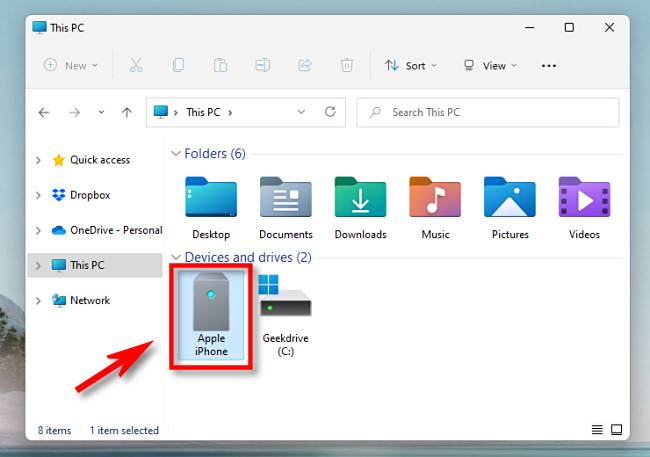The height and width of the screenshot is (457, 650).
Task: Select Dropbox in the navigation pane
Action: [89, 195]
